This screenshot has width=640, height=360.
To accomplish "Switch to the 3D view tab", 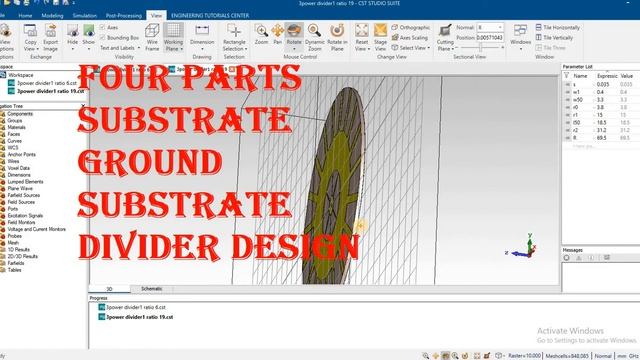I will point(109,289).
